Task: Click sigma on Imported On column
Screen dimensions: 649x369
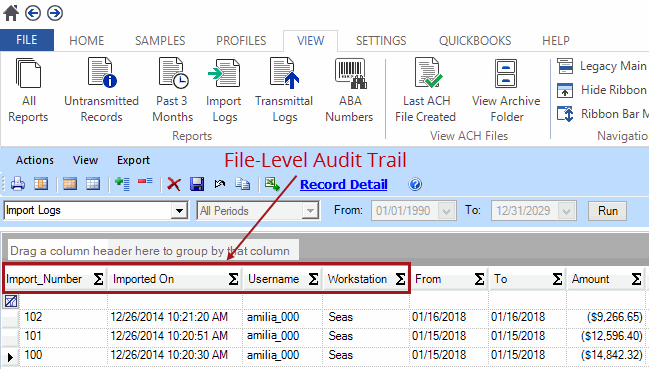Action: (x=233, y=279)
